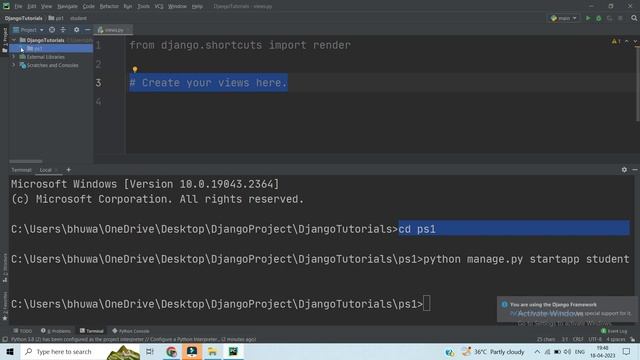Open the View menu

point(47,7)
